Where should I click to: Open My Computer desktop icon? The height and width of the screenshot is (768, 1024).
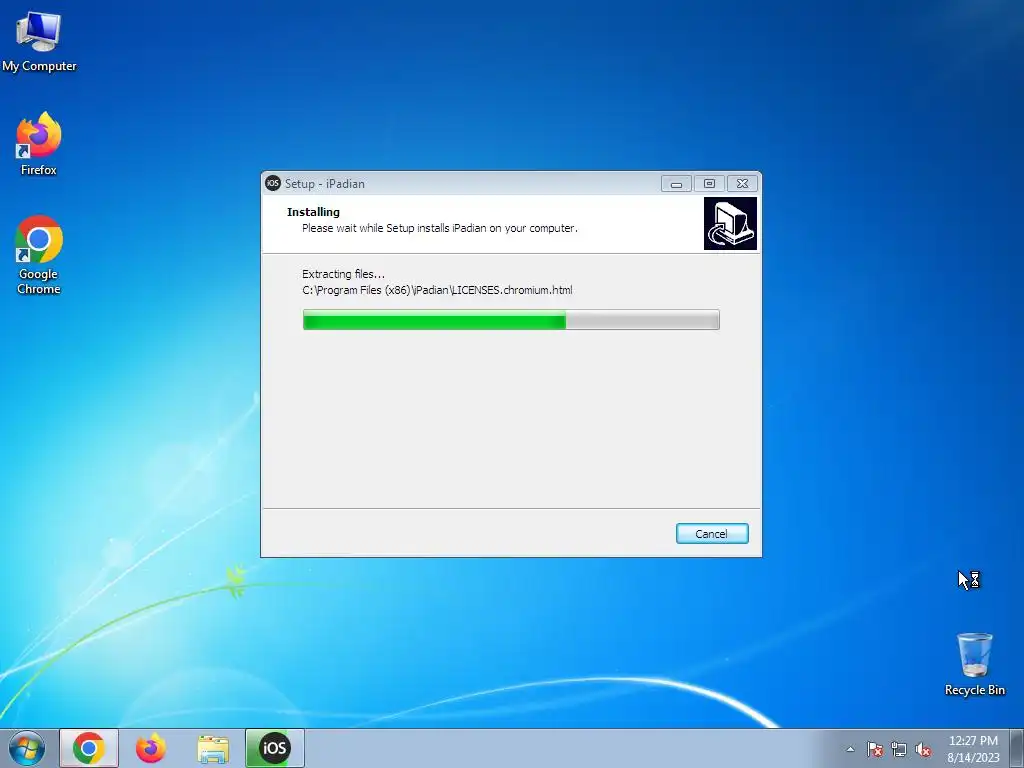[x=39, y=42]
